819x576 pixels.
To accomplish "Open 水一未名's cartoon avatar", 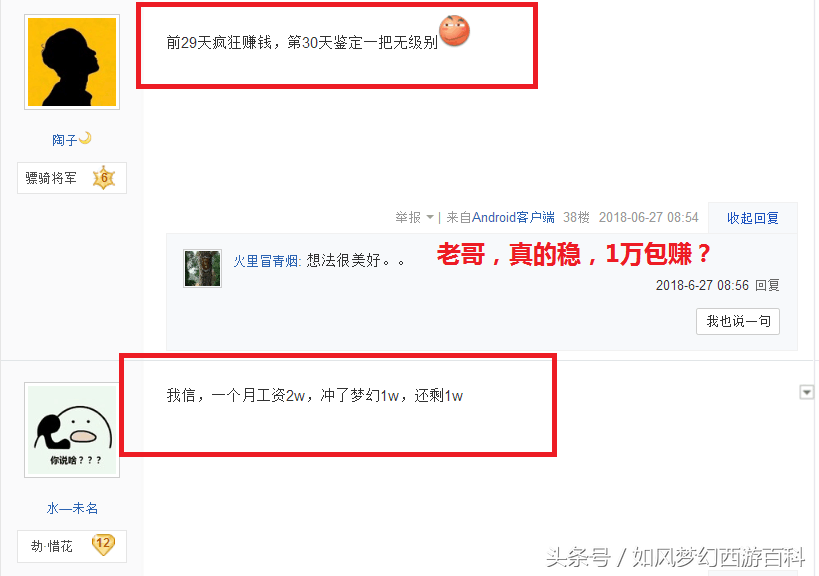I will click(72, 430).
